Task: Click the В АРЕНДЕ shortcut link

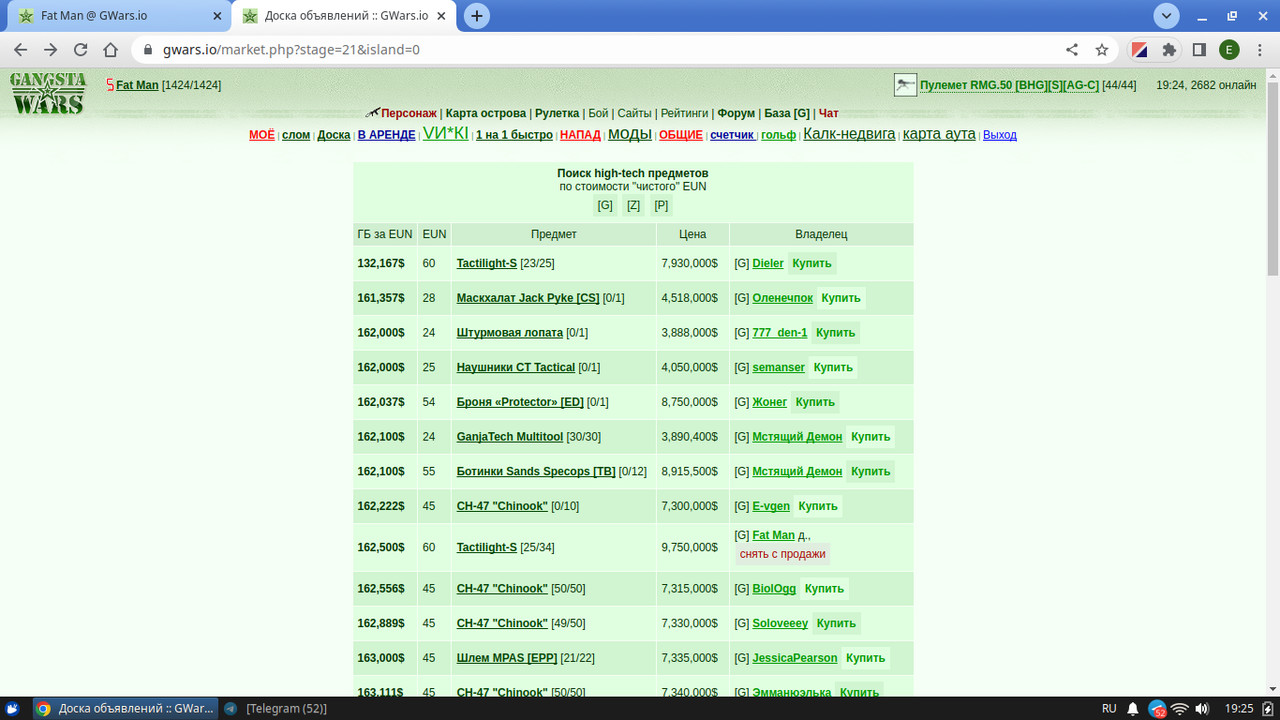Action: click(386, 135)
